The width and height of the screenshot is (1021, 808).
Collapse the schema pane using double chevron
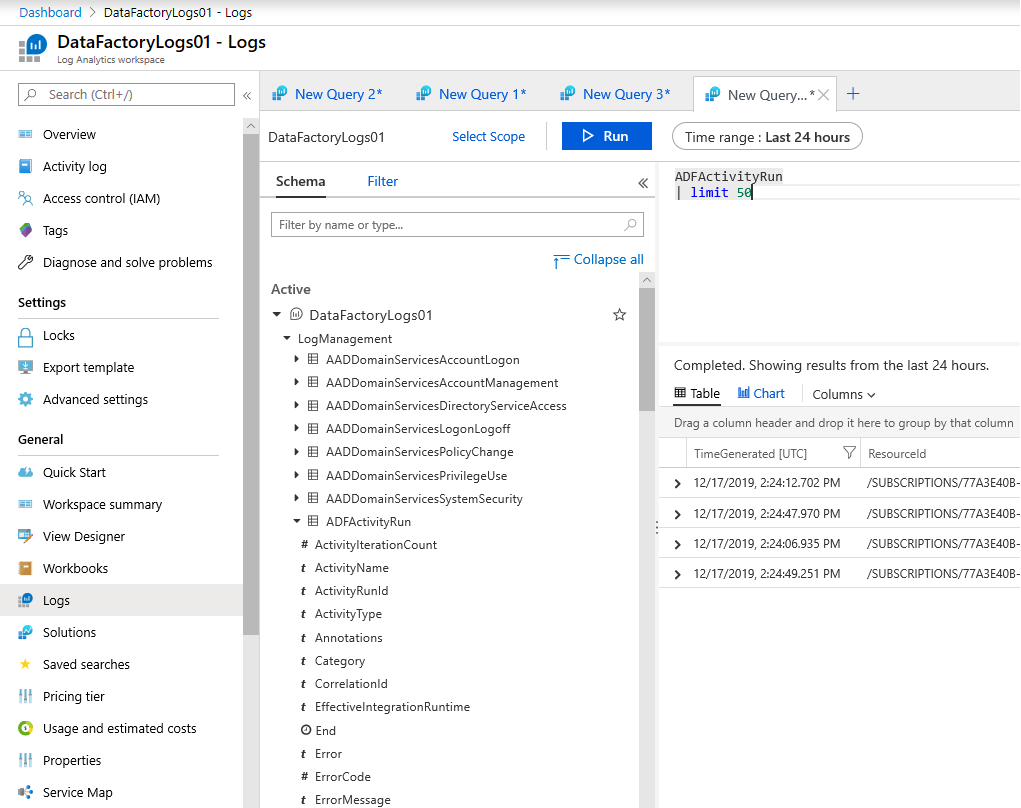(643, 183)
